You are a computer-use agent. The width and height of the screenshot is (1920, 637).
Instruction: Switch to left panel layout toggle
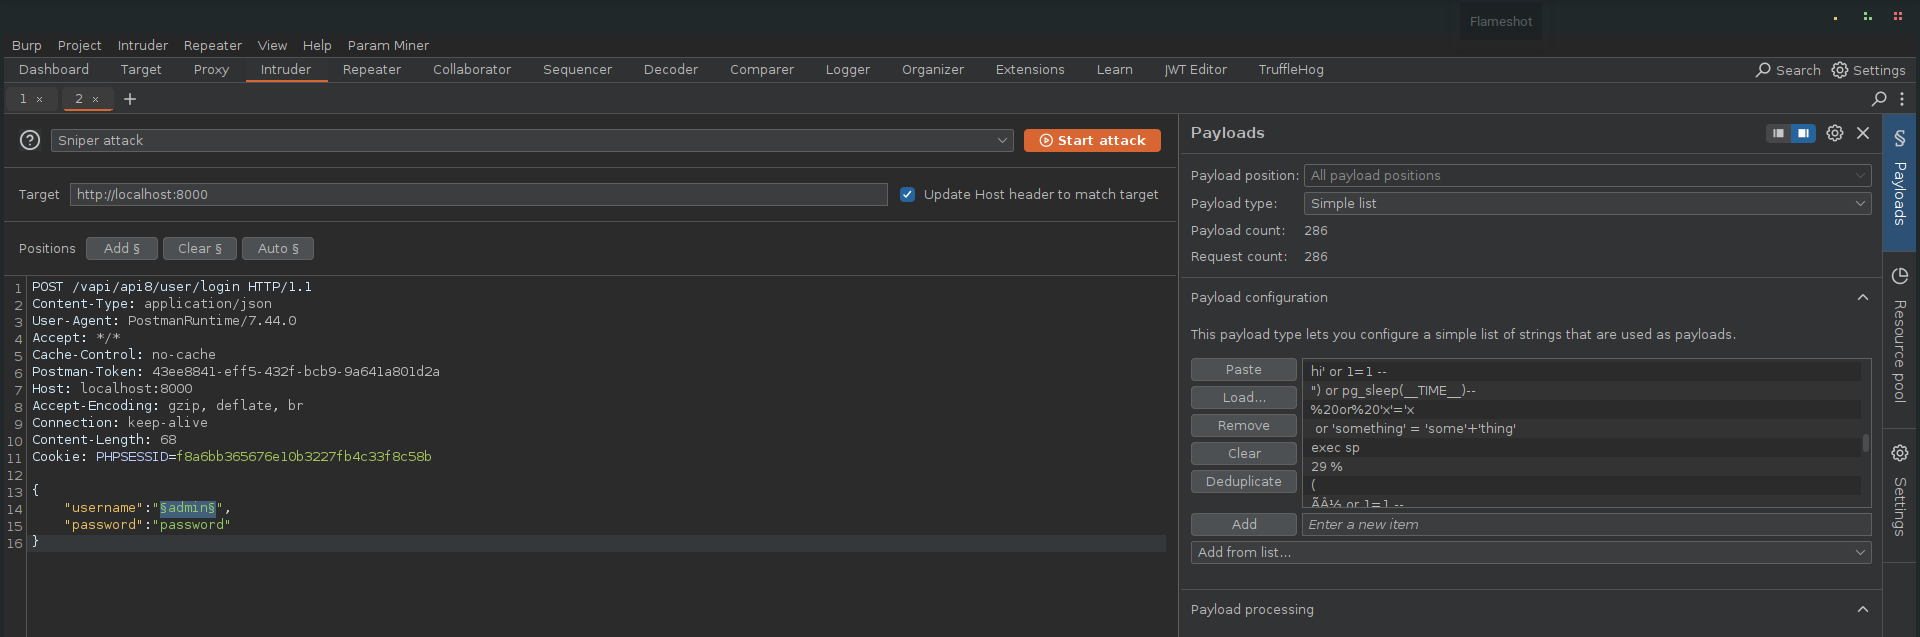tap(1778, 133)
